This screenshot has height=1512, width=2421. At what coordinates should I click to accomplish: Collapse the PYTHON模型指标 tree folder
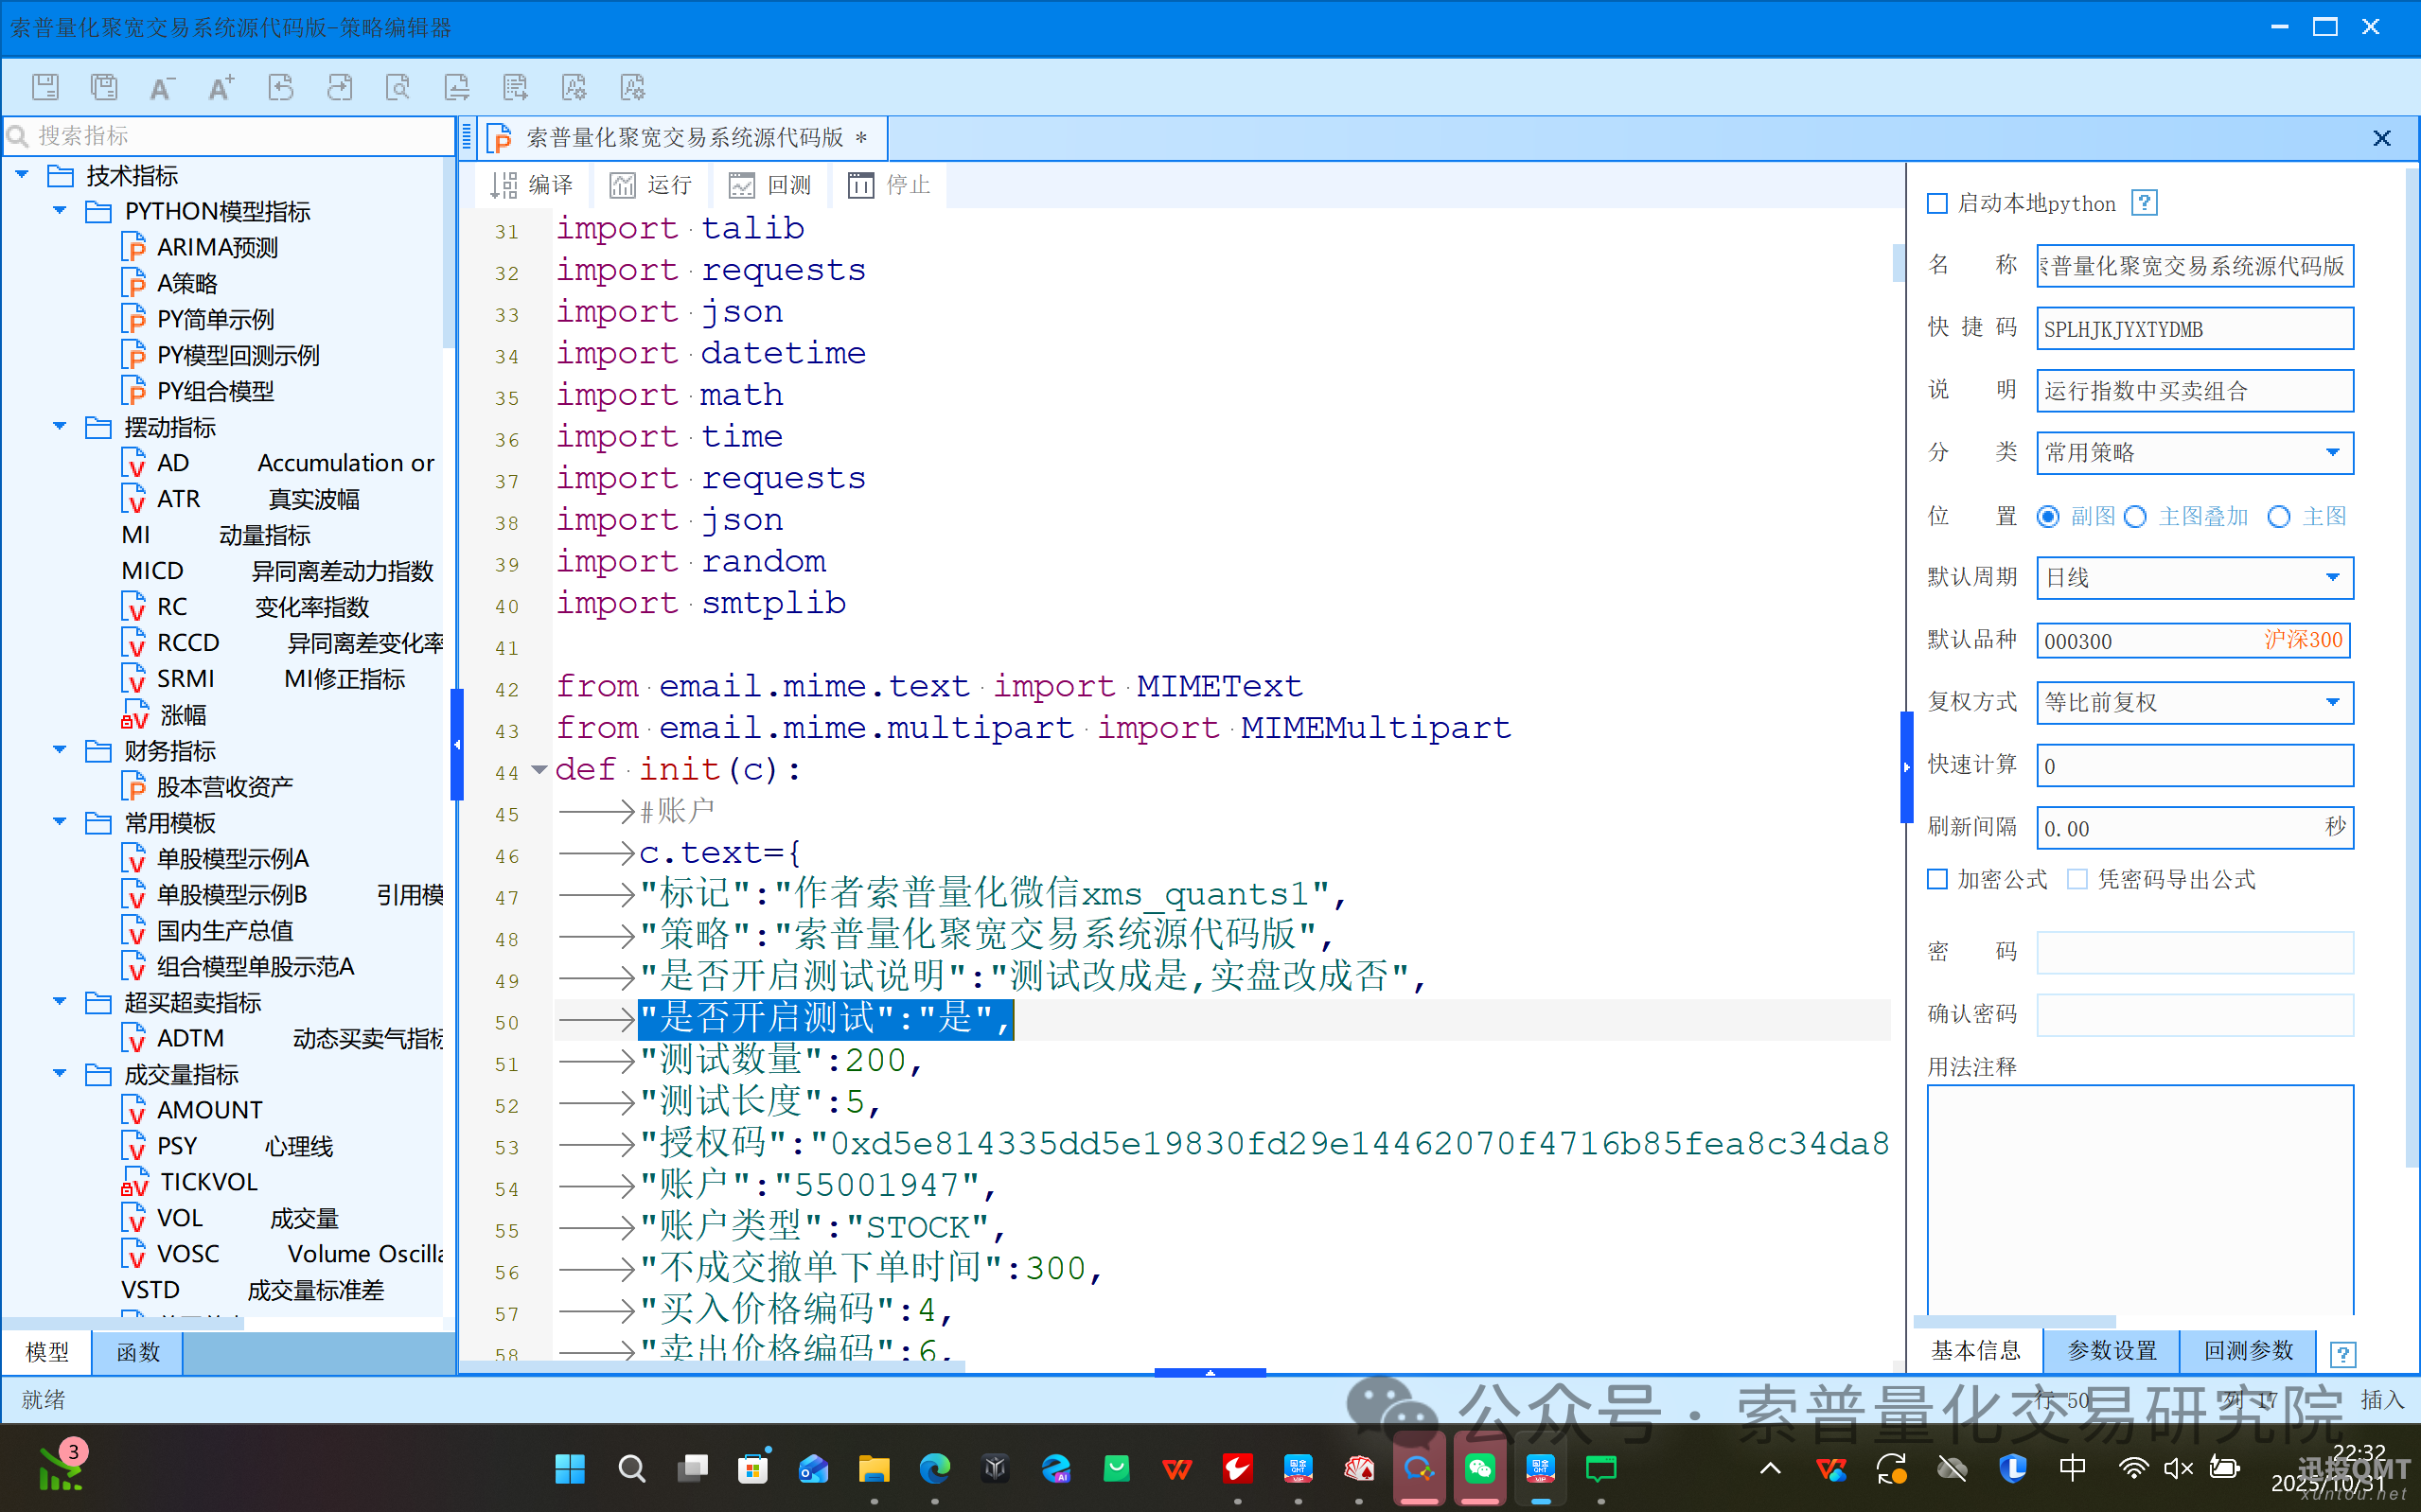point(59,211)
